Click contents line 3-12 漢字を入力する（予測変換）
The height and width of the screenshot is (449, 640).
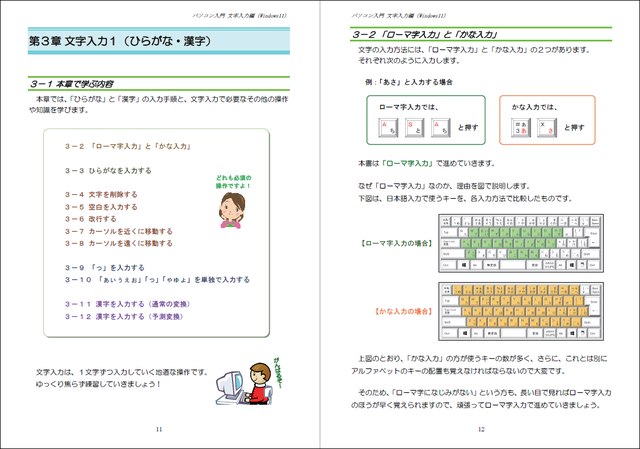coord(124,316)
